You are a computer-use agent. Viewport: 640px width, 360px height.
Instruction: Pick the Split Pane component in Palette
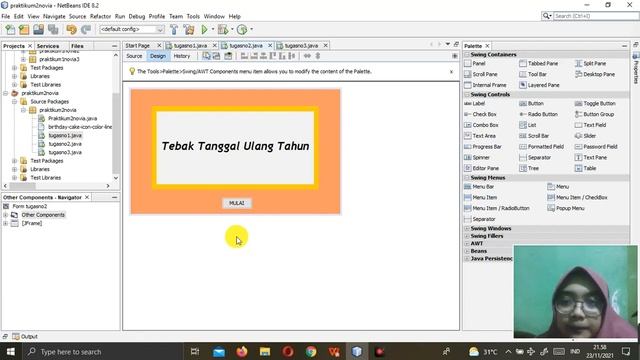pos(590,64)
